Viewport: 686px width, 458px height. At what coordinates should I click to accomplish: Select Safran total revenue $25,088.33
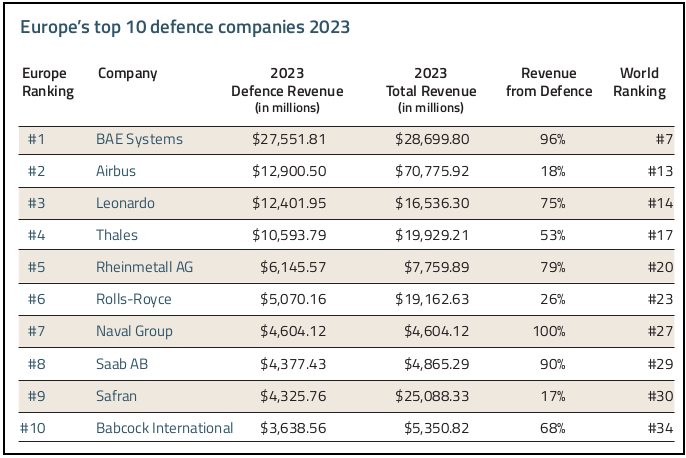pyautogui.click(x=432, y=396)
